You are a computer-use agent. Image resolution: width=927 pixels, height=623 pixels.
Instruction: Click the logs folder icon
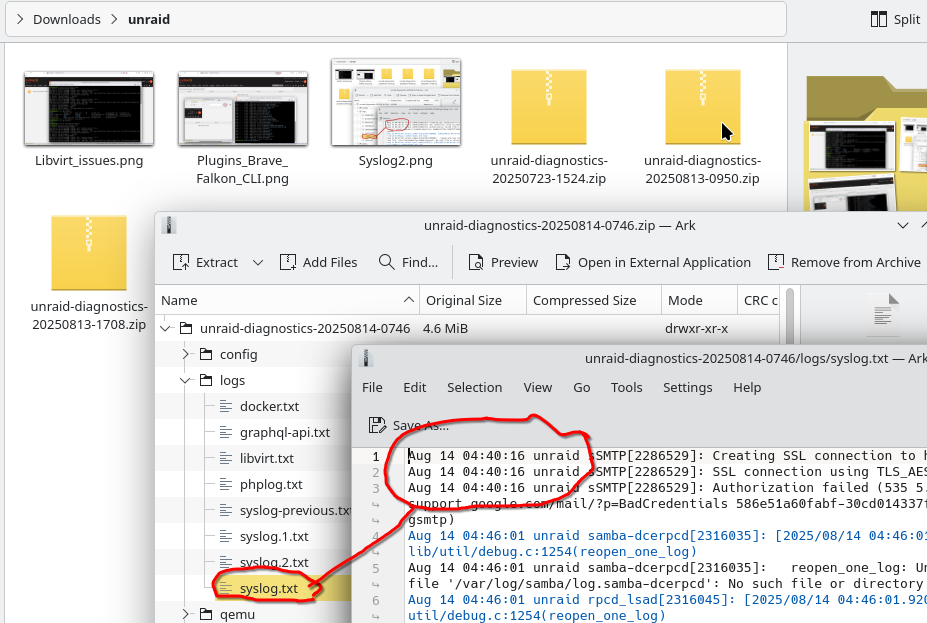coord(206,381)
